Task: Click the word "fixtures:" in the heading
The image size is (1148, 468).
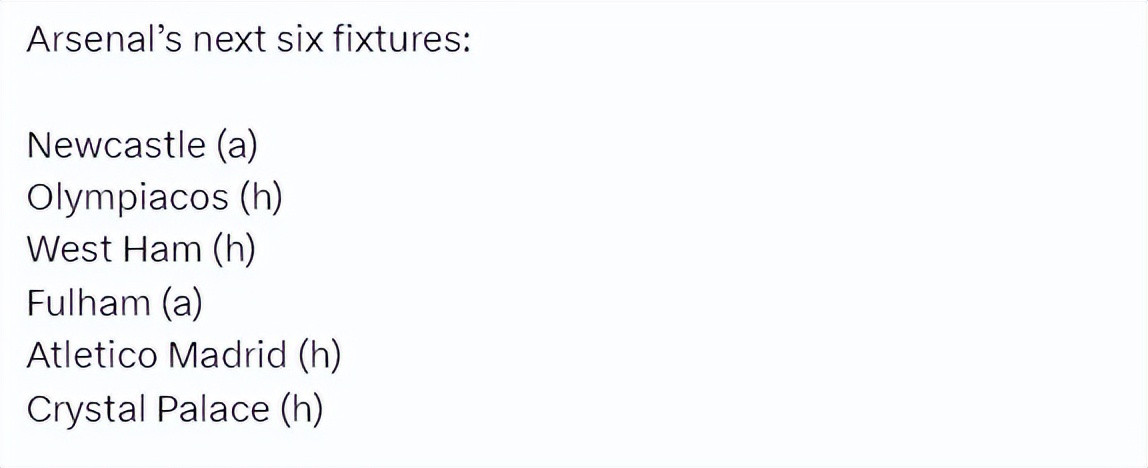Action: pyautogui.click(x=407, y=41)
